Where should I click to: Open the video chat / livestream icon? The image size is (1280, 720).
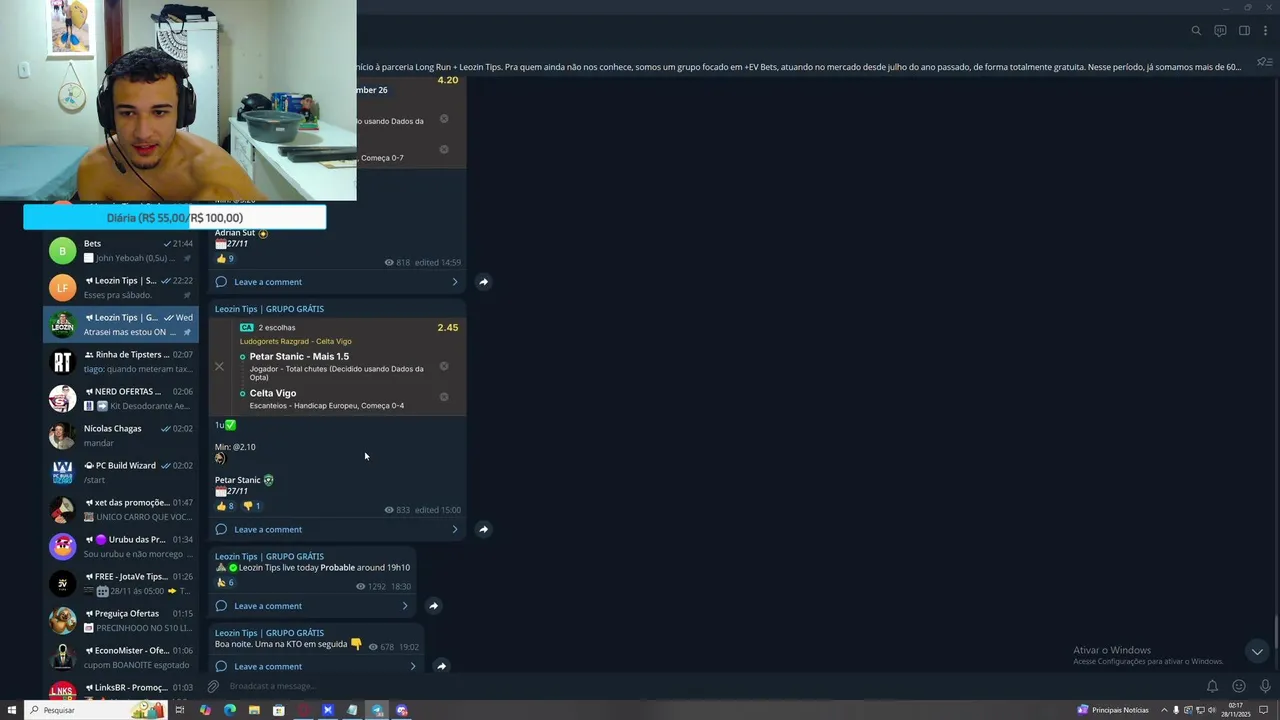(x=1220, y=31)
